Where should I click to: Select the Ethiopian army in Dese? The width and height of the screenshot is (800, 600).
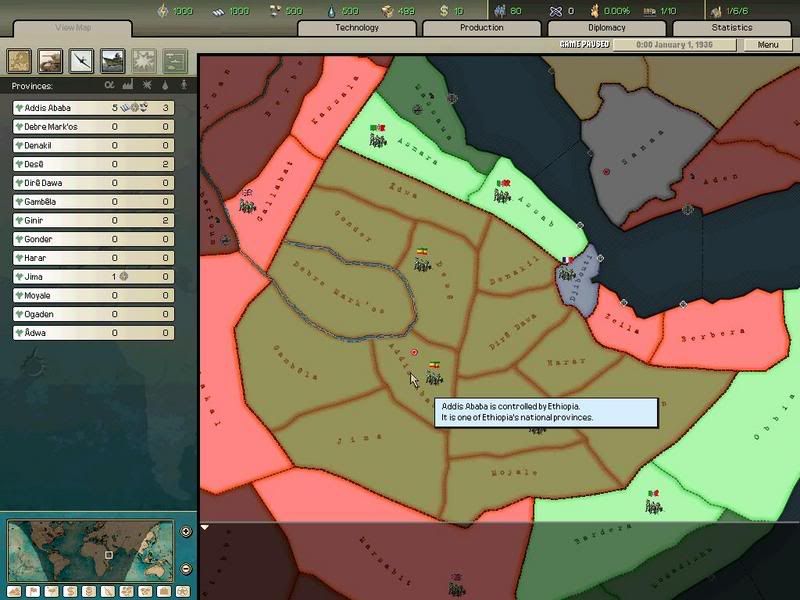[x=423, y=264]
